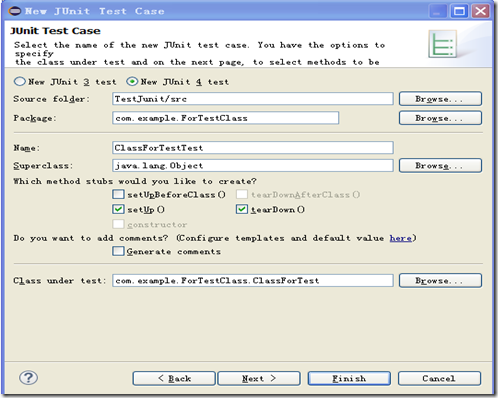This screenshot has height=398, width=498.
Task: Enable Generate comments checkbox
Action: 118,251
